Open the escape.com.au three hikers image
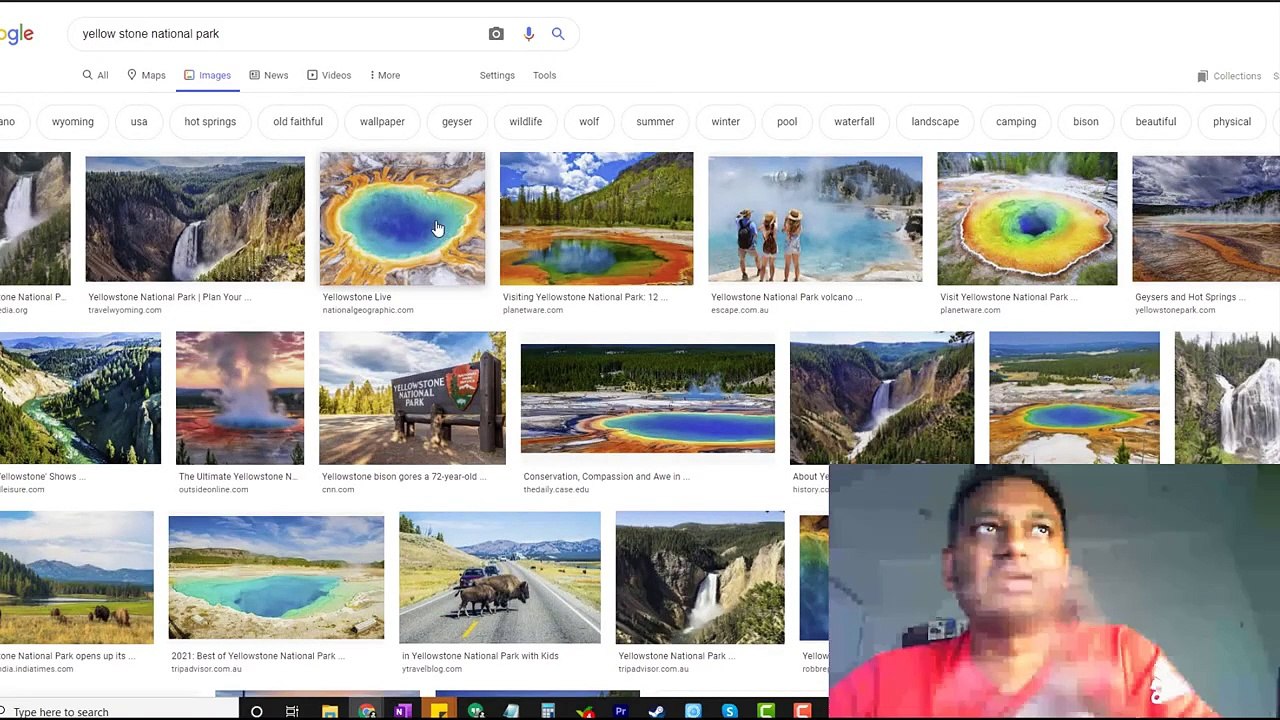 pyautogui.click(x=815, y=219)
